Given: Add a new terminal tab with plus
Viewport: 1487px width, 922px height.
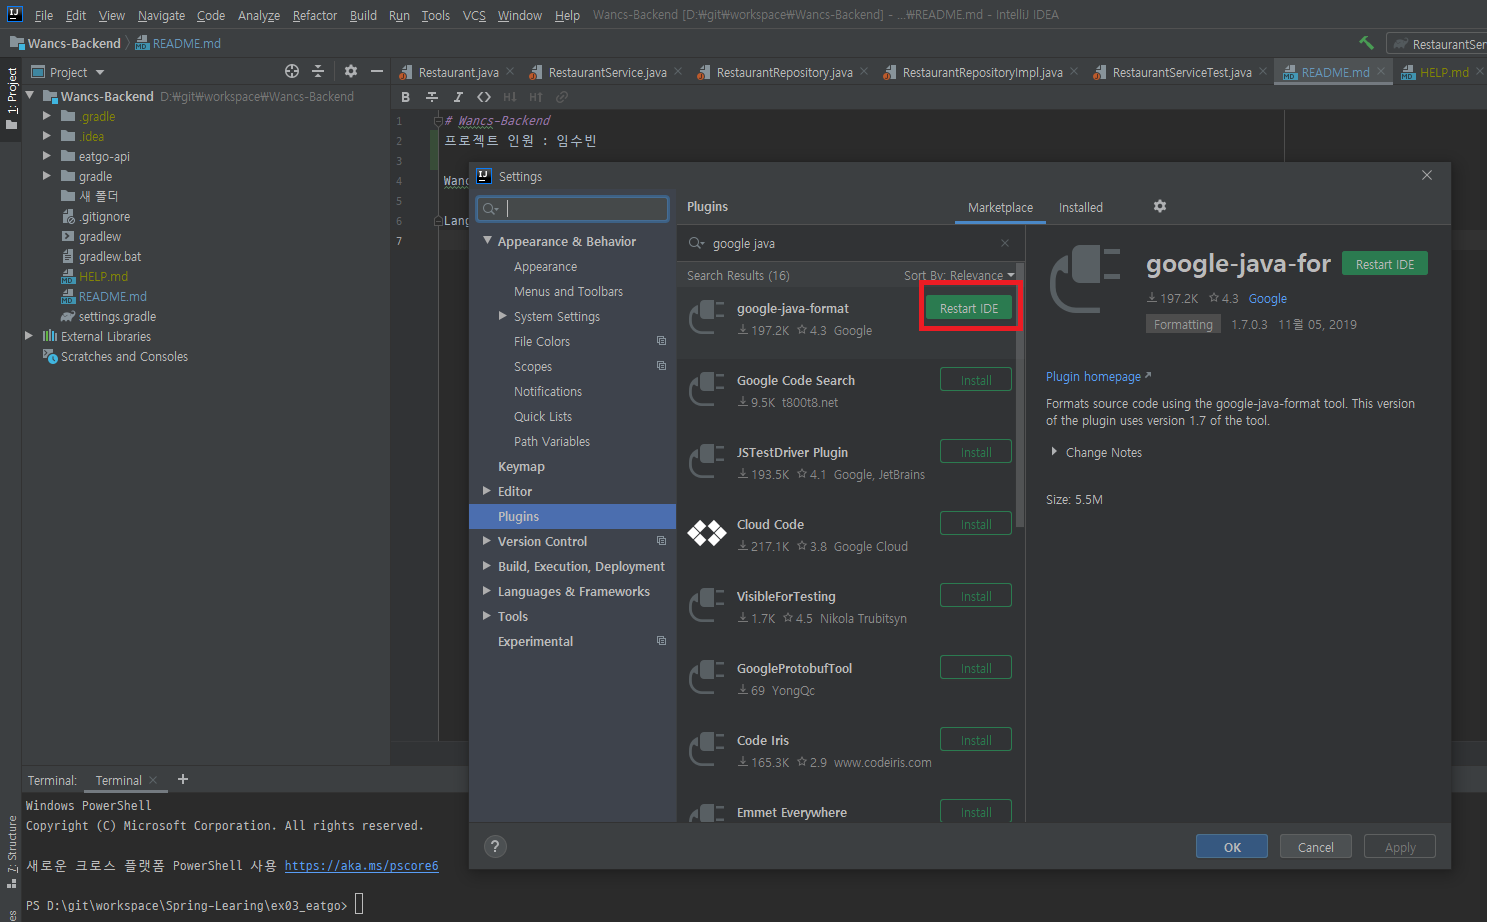Looking at the screenshot, I should (x=183, y=779).
